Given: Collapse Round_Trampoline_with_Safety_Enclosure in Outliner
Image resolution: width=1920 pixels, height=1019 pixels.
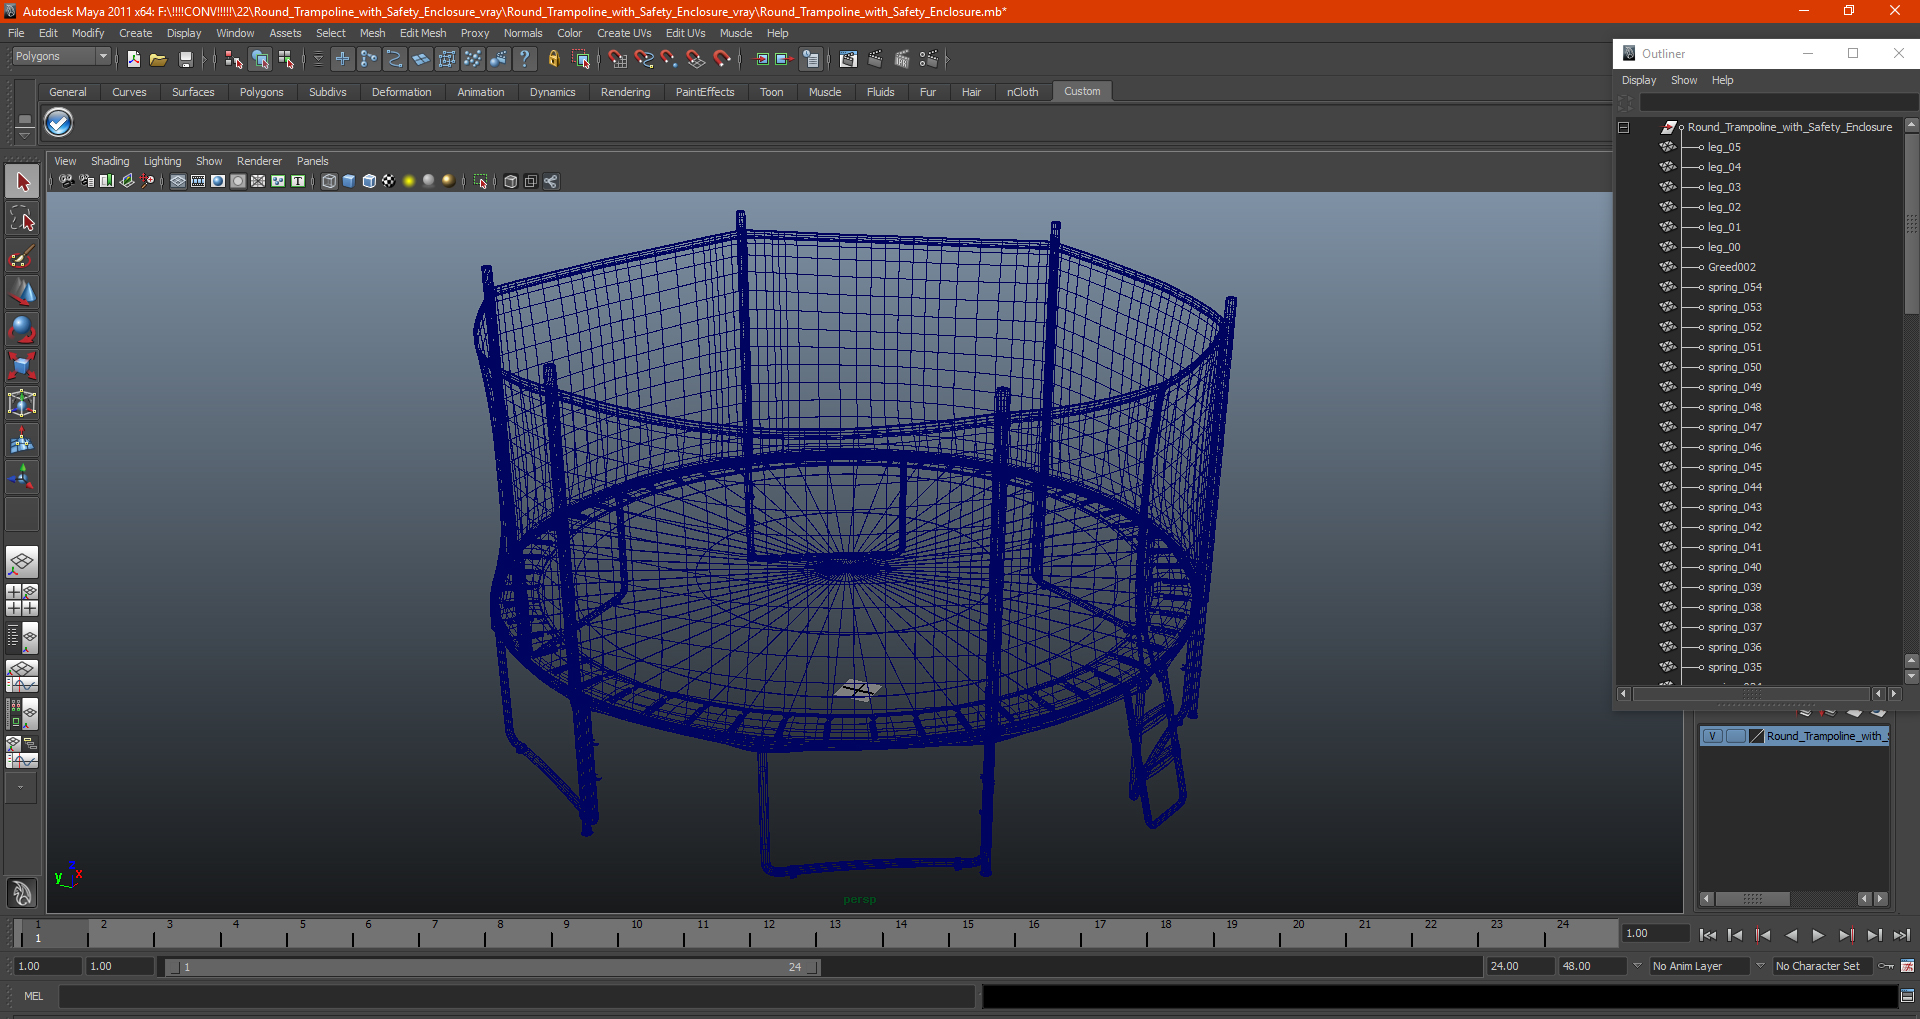Looking at the screenshot, I should (1624, 127).
